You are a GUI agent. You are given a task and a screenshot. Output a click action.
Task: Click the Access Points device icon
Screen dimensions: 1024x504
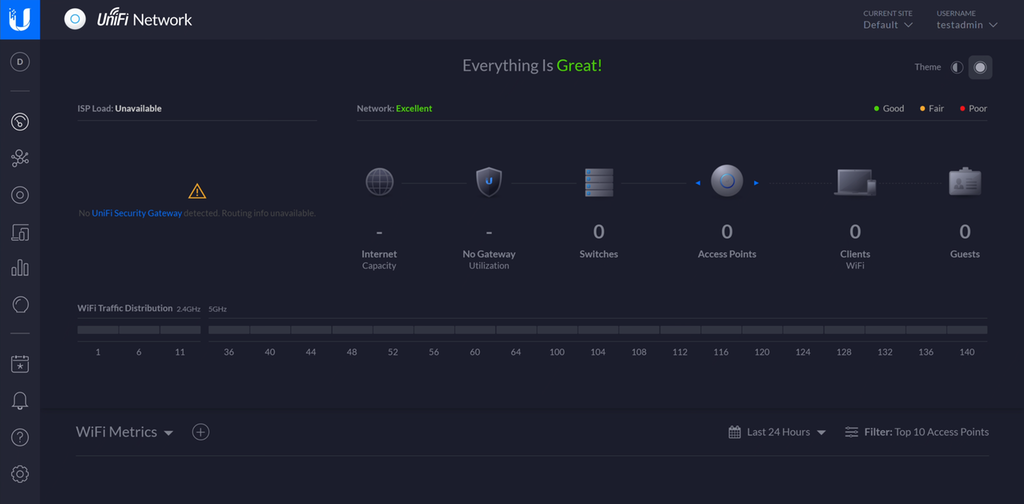[727, 180]
